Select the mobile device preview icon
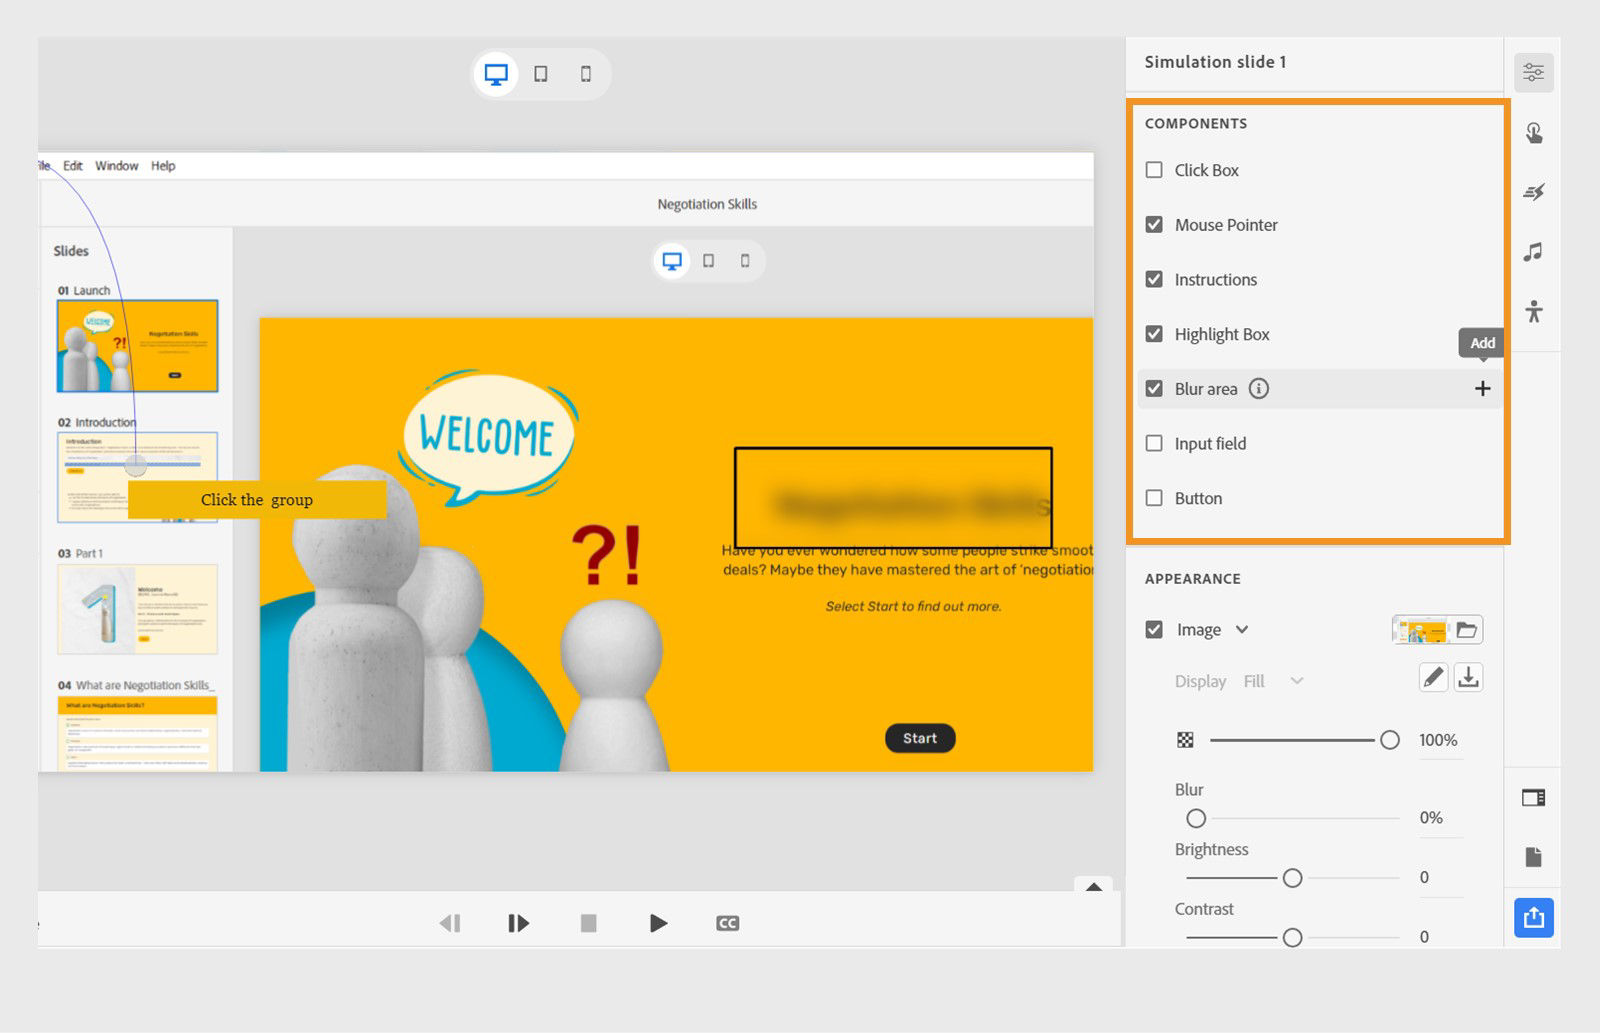 (586, 73)
